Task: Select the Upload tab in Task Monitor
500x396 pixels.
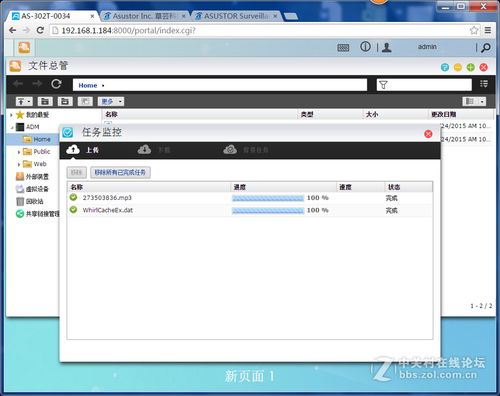Action: pos(83,150)
